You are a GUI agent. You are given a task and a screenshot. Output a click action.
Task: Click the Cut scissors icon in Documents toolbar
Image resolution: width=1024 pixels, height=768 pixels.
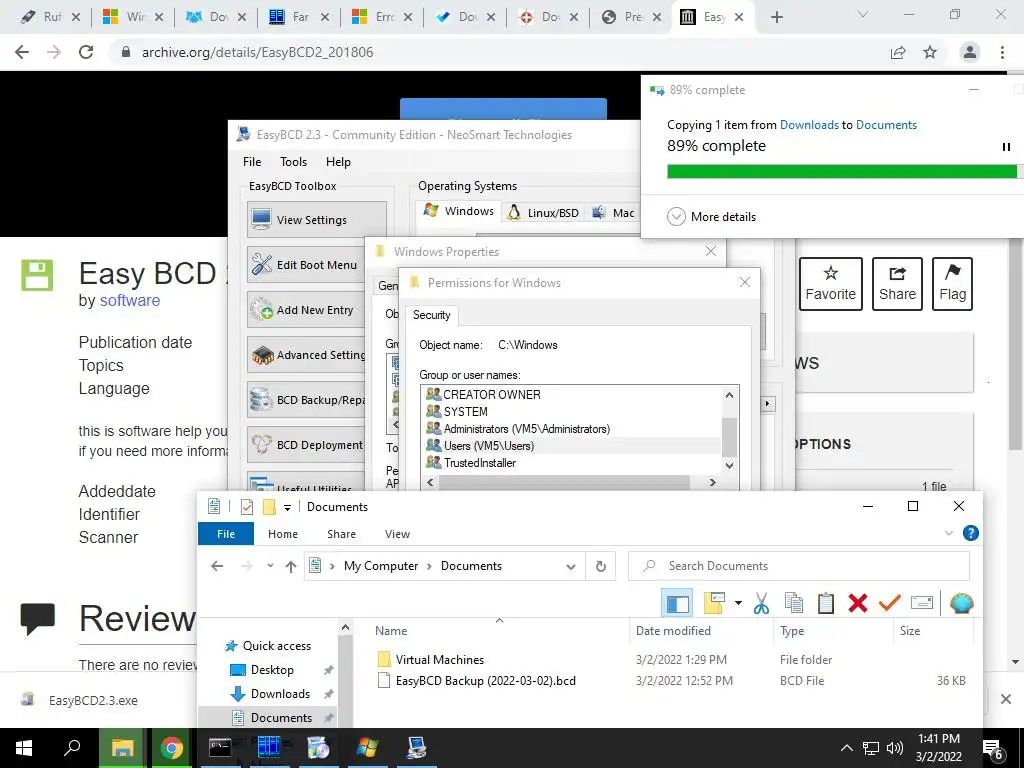761,603
